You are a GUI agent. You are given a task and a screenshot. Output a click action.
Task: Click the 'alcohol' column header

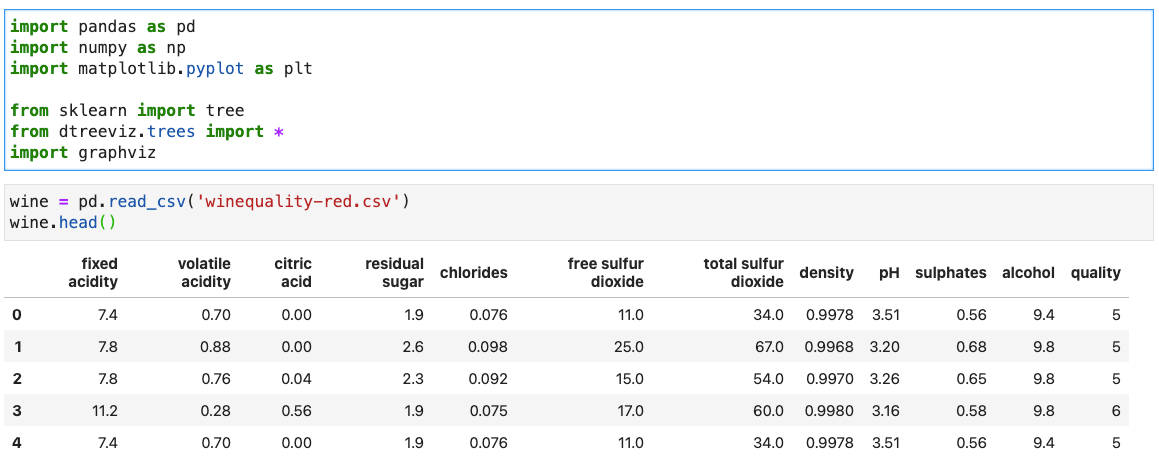[x=1028, y=273]
